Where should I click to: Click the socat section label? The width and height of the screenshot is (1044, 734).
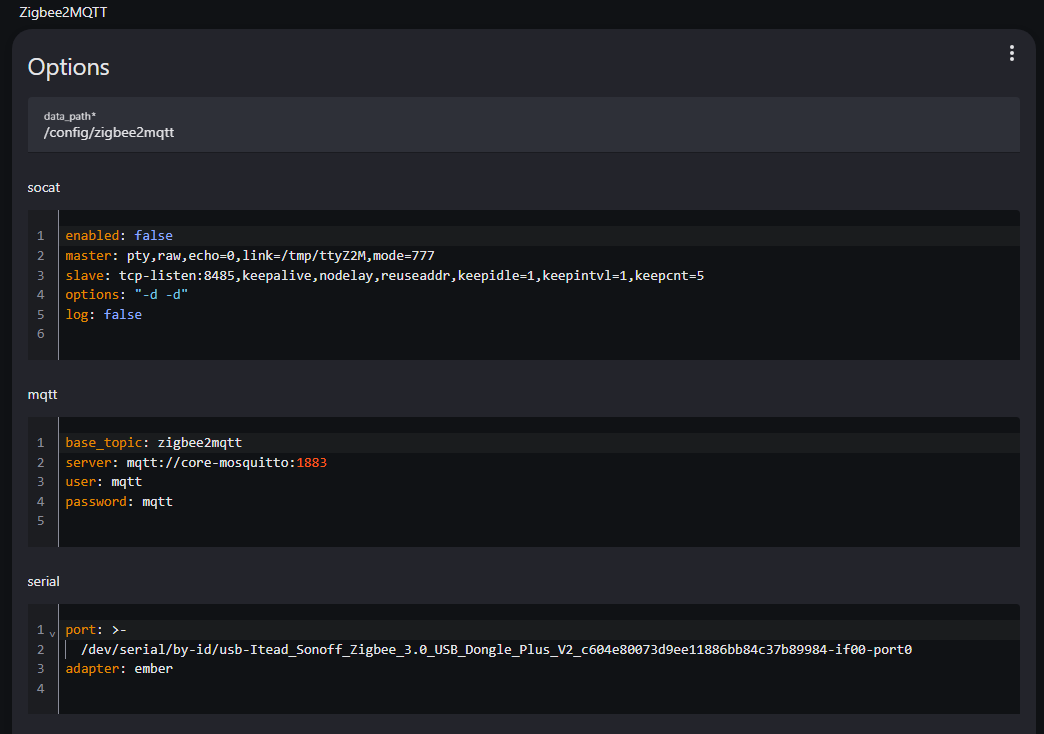click(x=44, y=188)
